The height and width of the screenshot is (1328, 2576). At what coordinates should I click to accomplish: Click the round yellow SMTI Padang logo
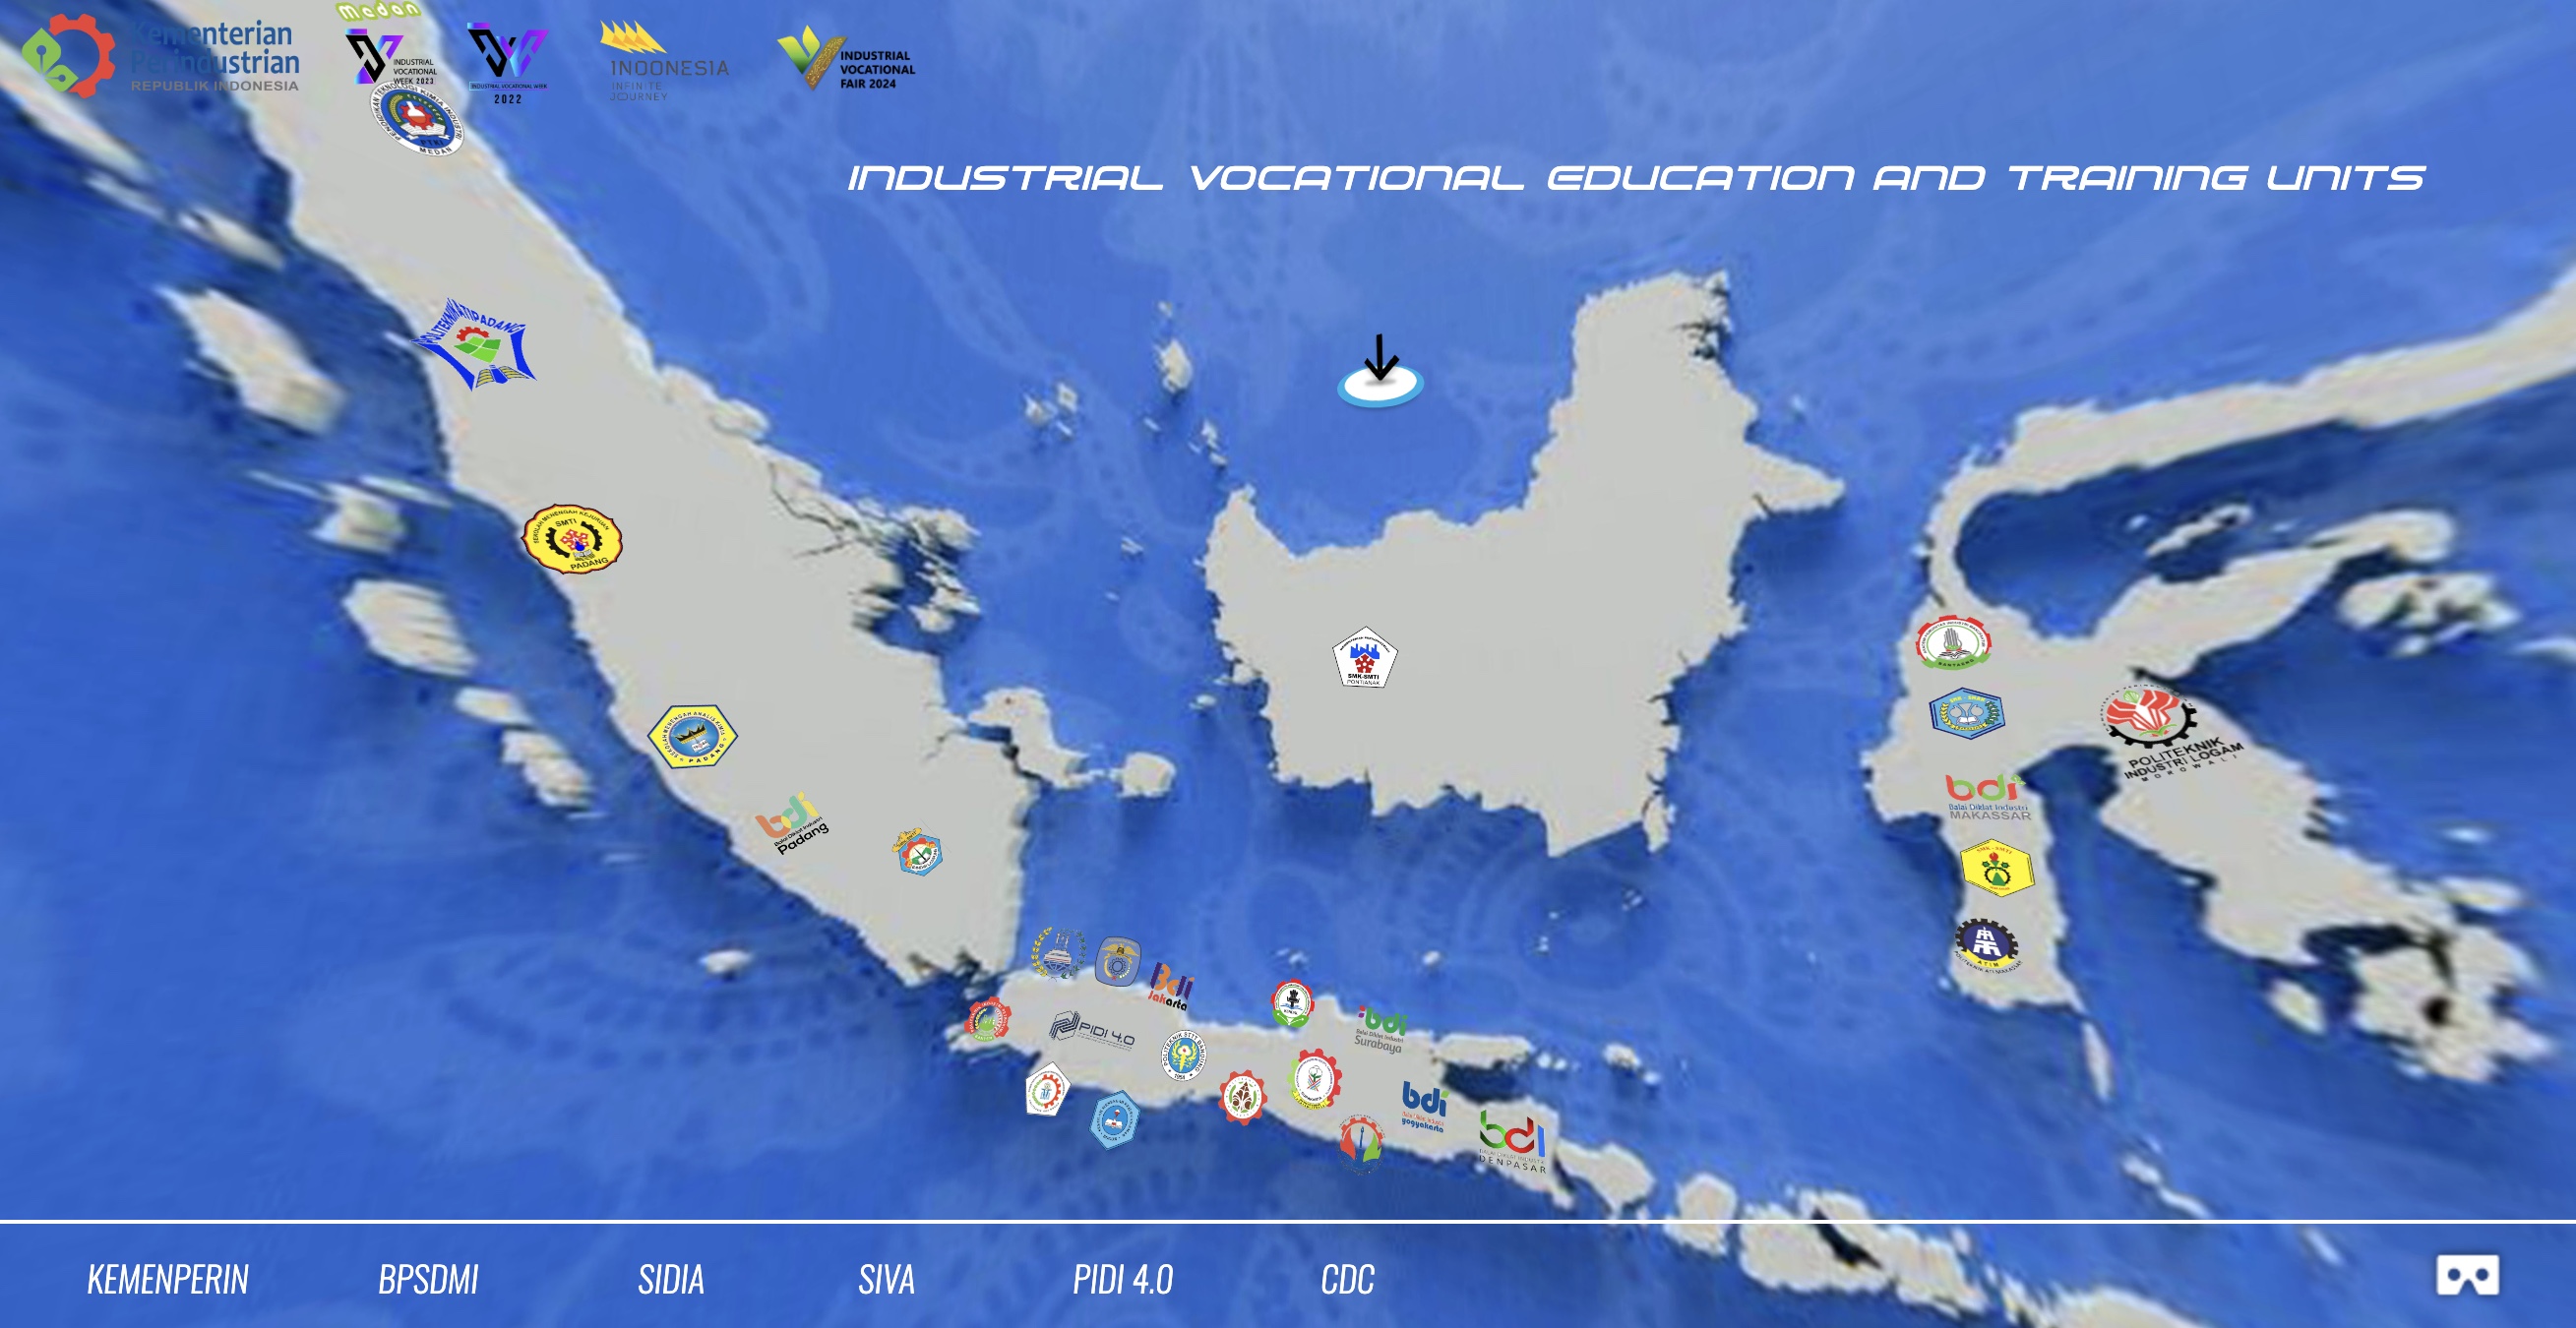point(573,539)
